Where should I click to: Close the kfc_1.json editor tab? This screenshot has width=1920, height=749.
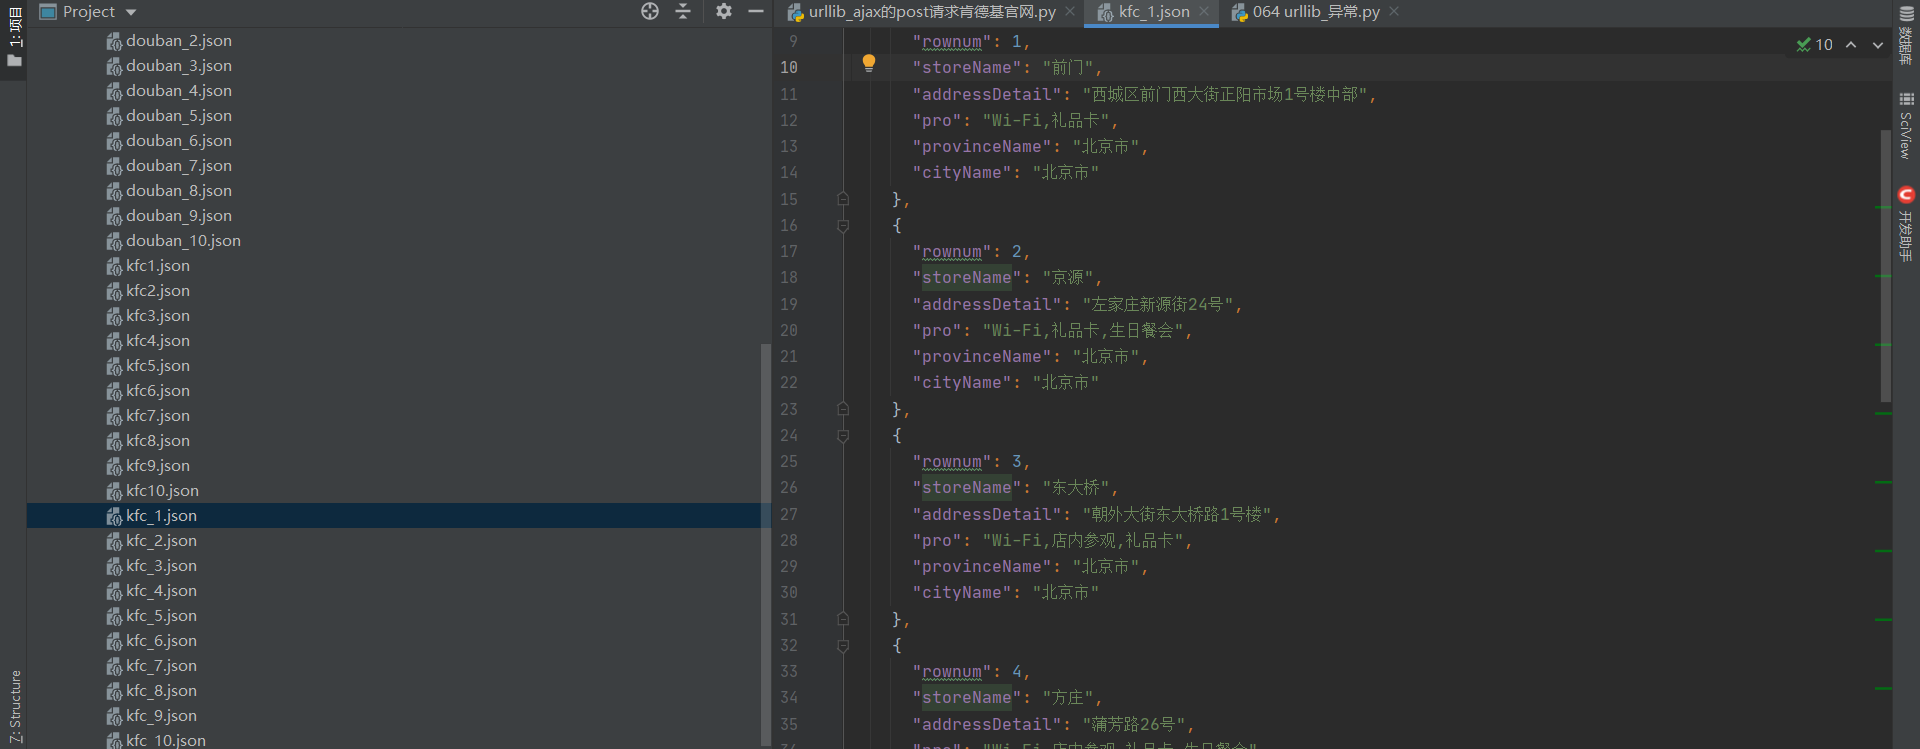(x=1204, y=12)
